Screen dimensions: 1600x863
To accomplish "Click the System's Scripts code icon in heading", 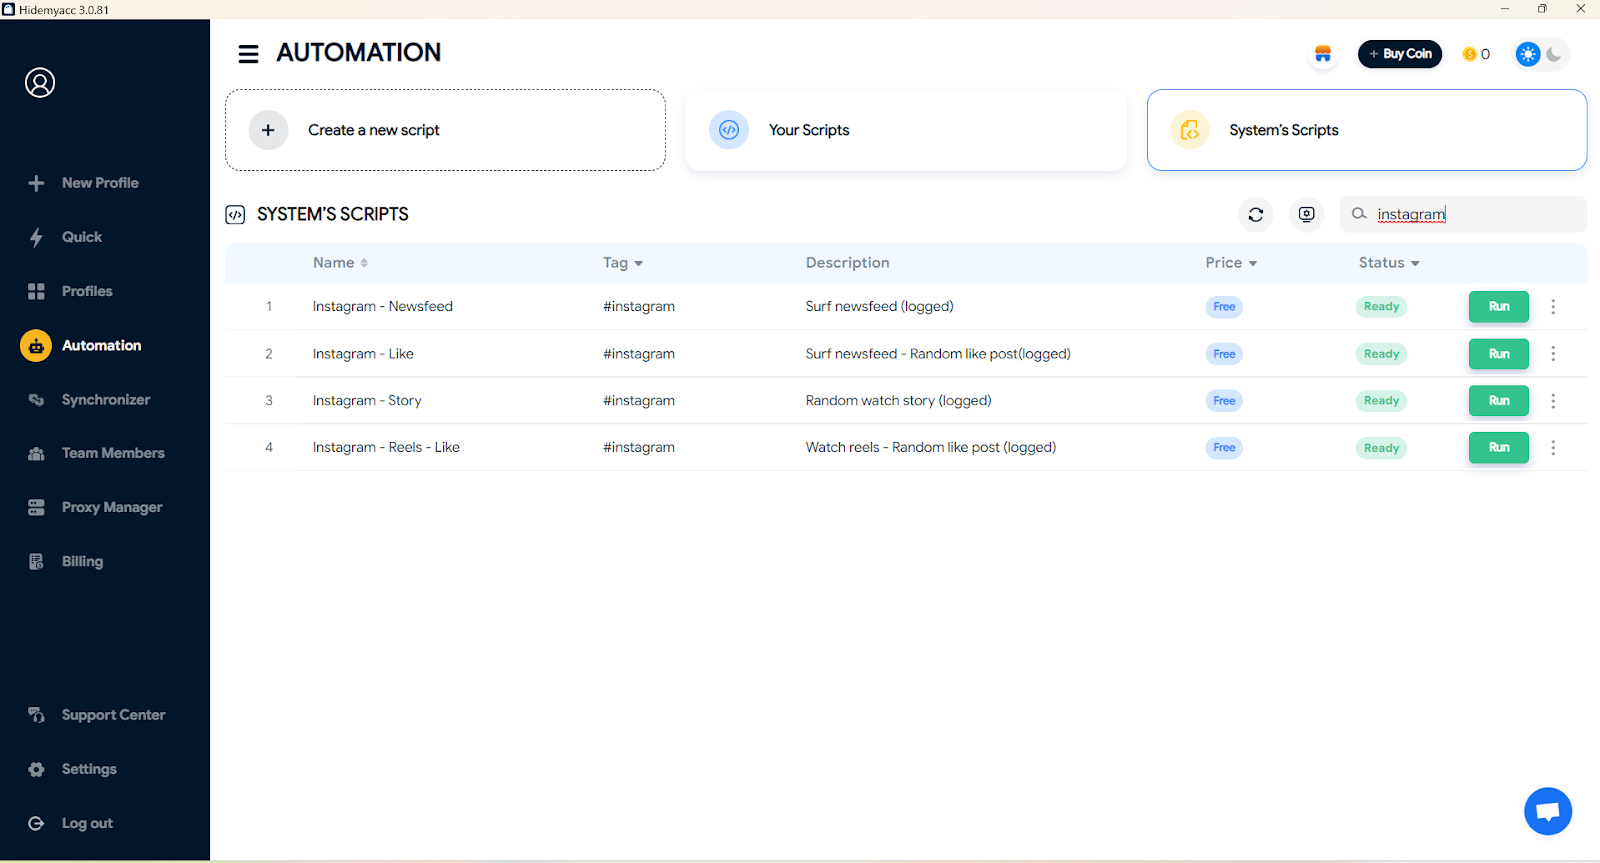I will pos(235,214).
